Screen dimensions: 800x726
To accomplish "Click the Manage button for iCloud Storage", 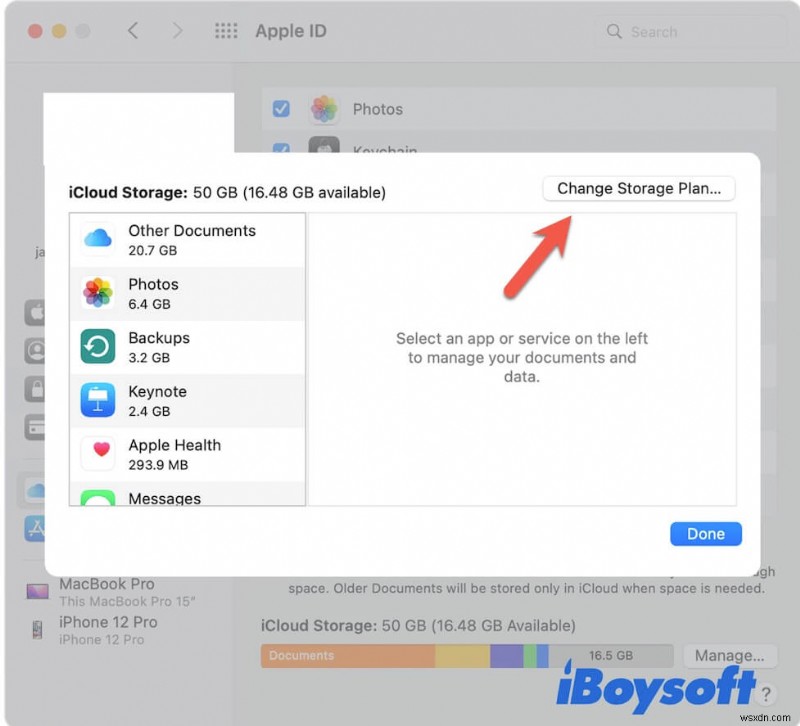I will point(731,655).
